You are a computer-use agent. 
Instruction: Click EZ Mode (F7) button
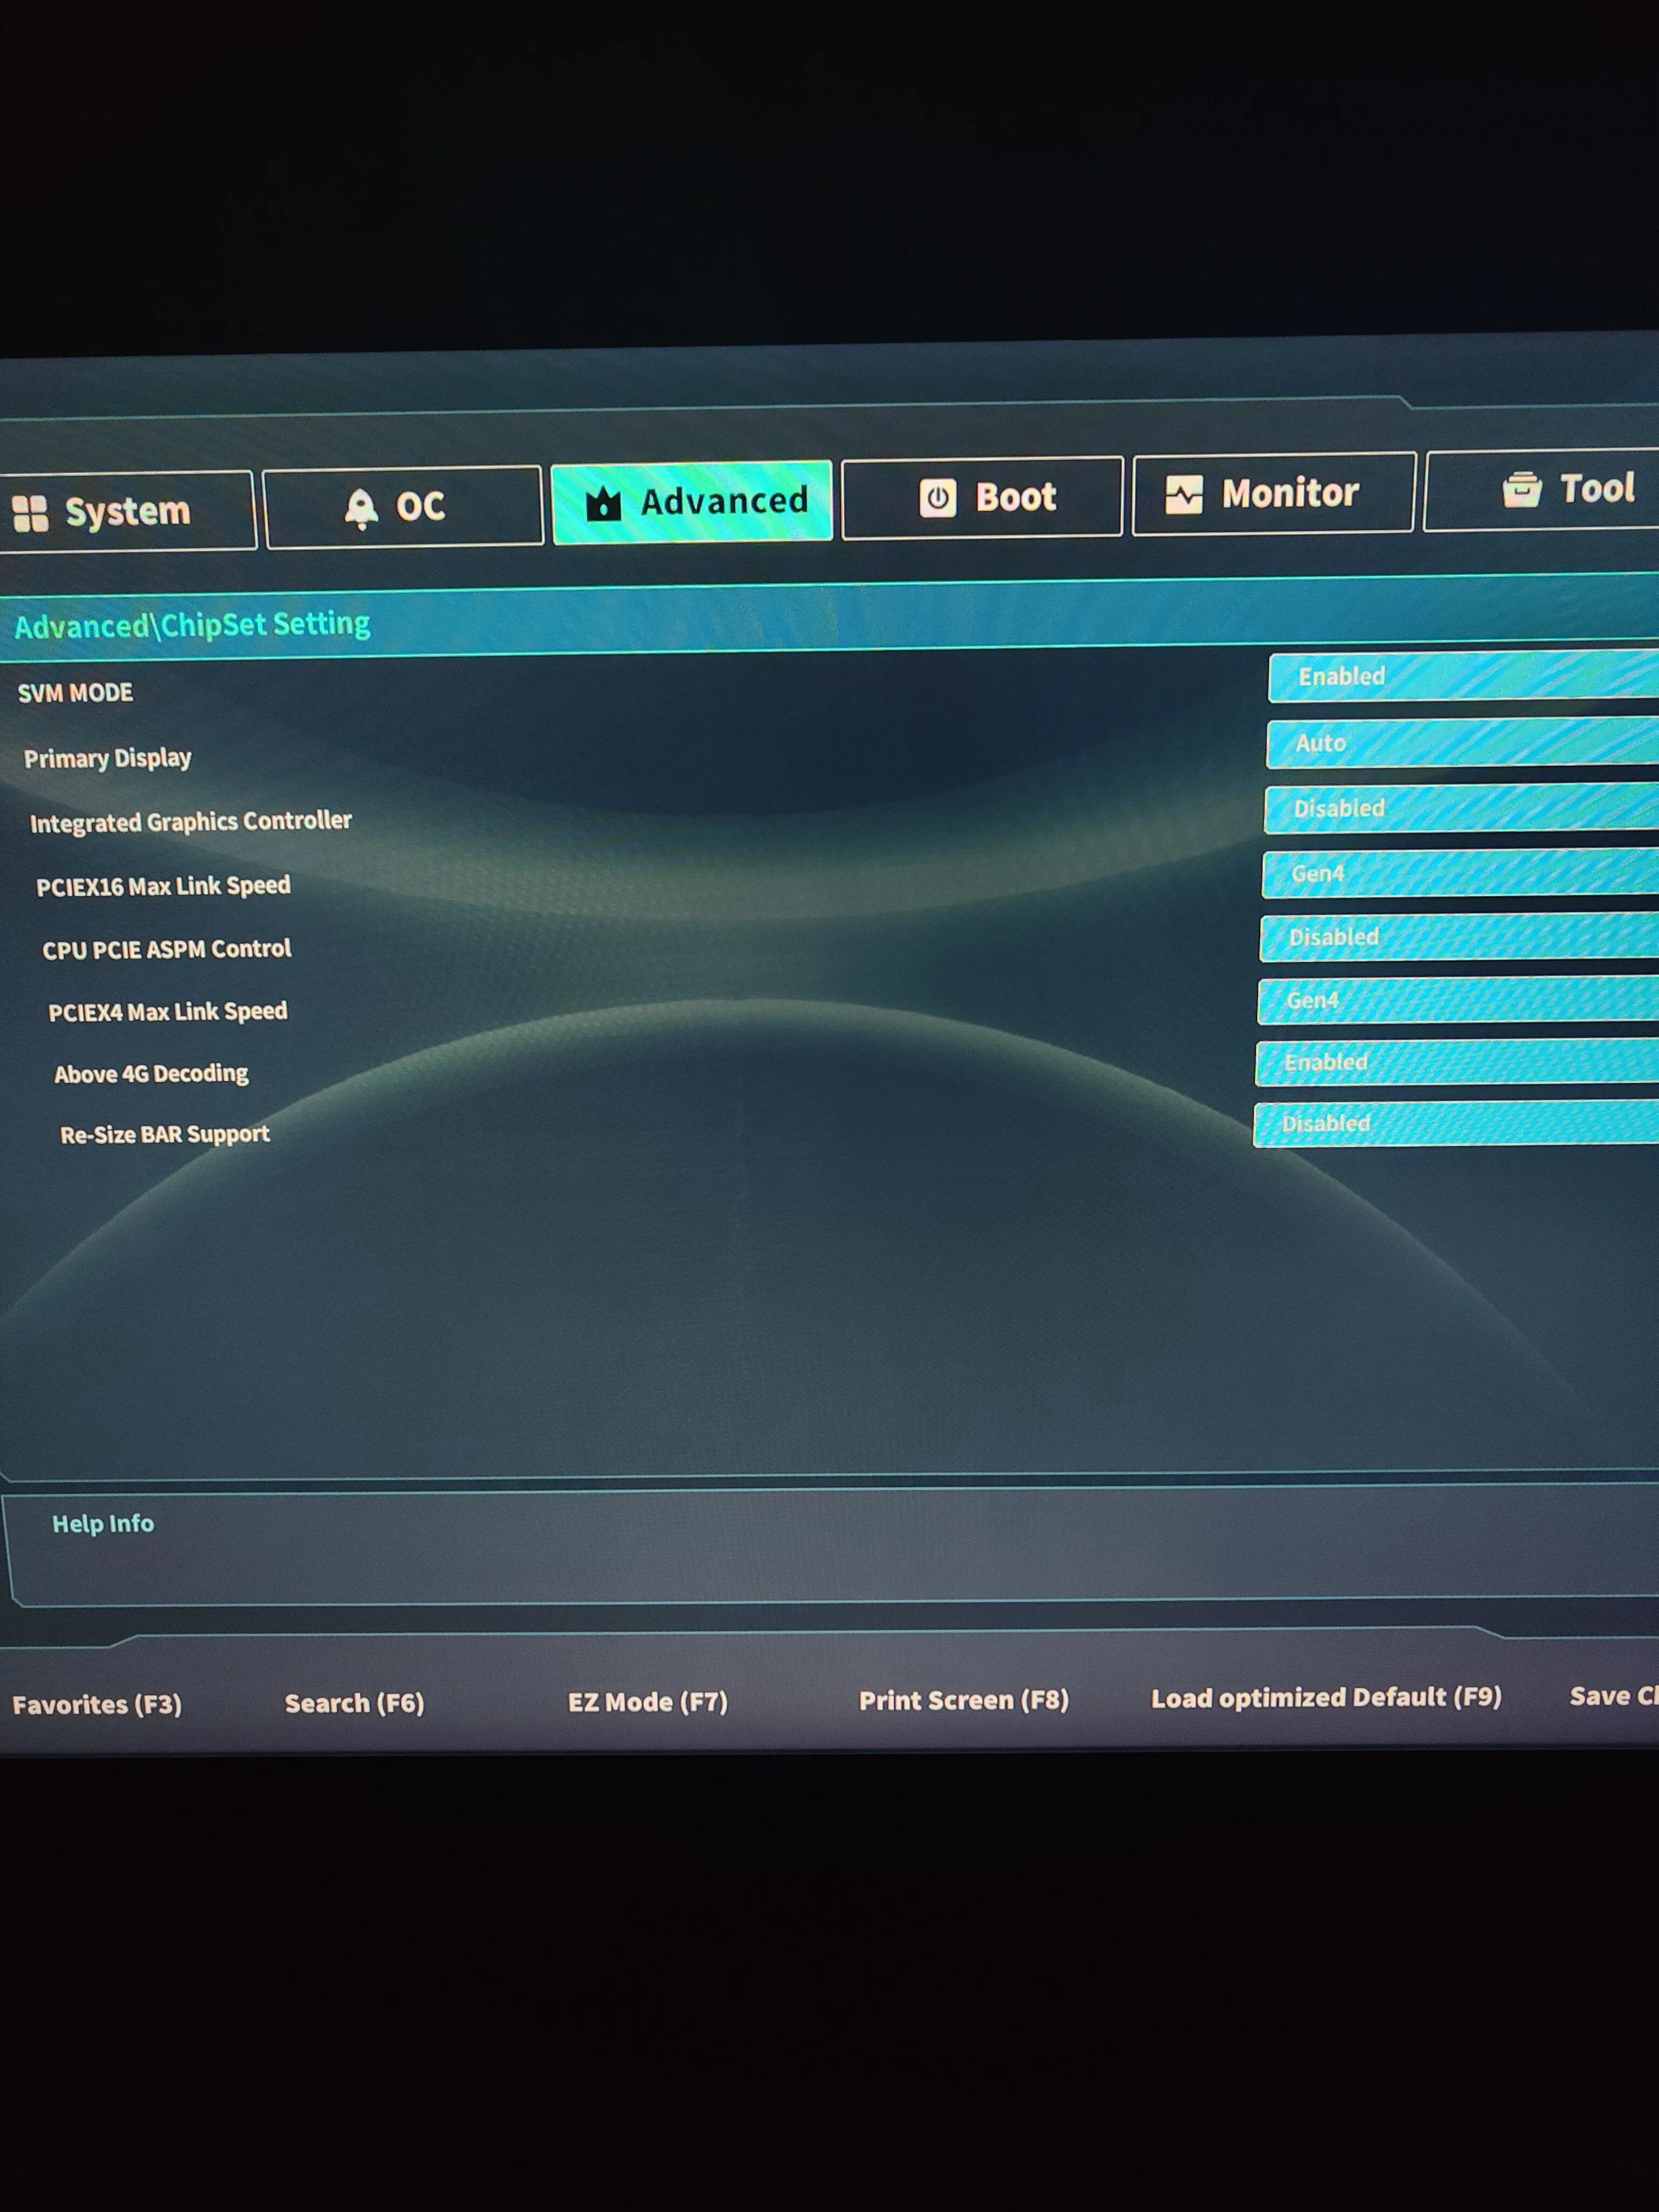coord(647,1702)
